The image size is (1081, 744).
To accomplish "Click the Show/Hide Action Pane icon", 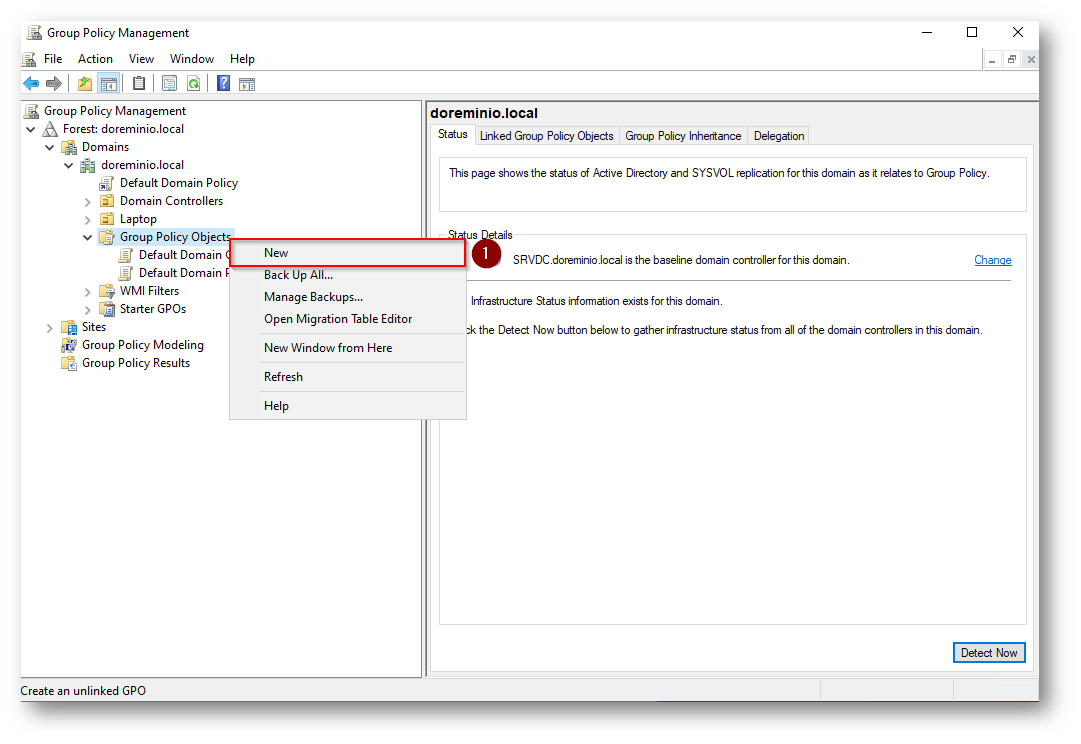I will point(246,84).
